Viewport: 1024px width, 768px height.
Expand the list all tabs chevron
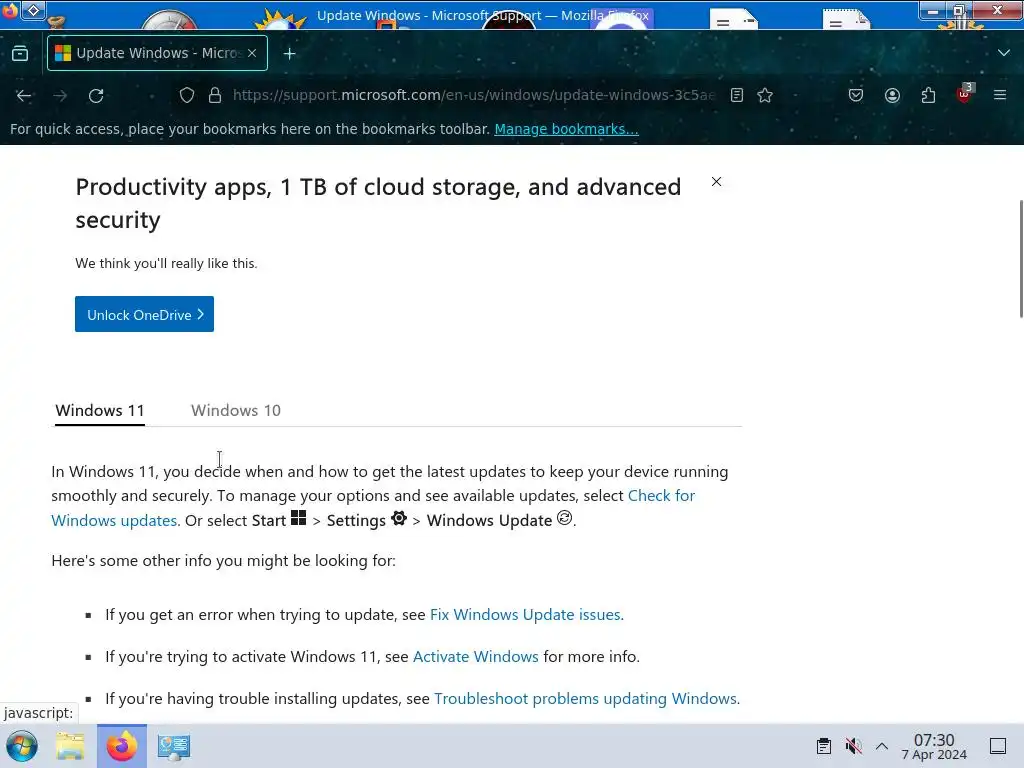pos(1004,53)
